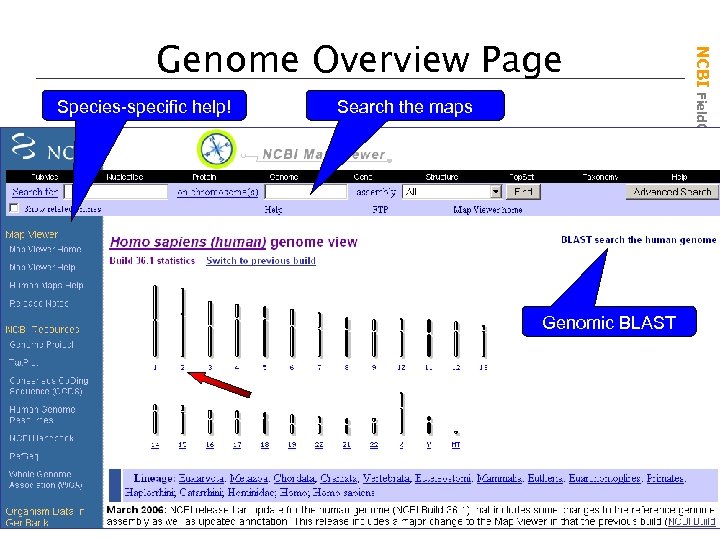Open chromosome 13 ideogram
This screenshot has width=720, height=540.
click(x=484, y=341)
